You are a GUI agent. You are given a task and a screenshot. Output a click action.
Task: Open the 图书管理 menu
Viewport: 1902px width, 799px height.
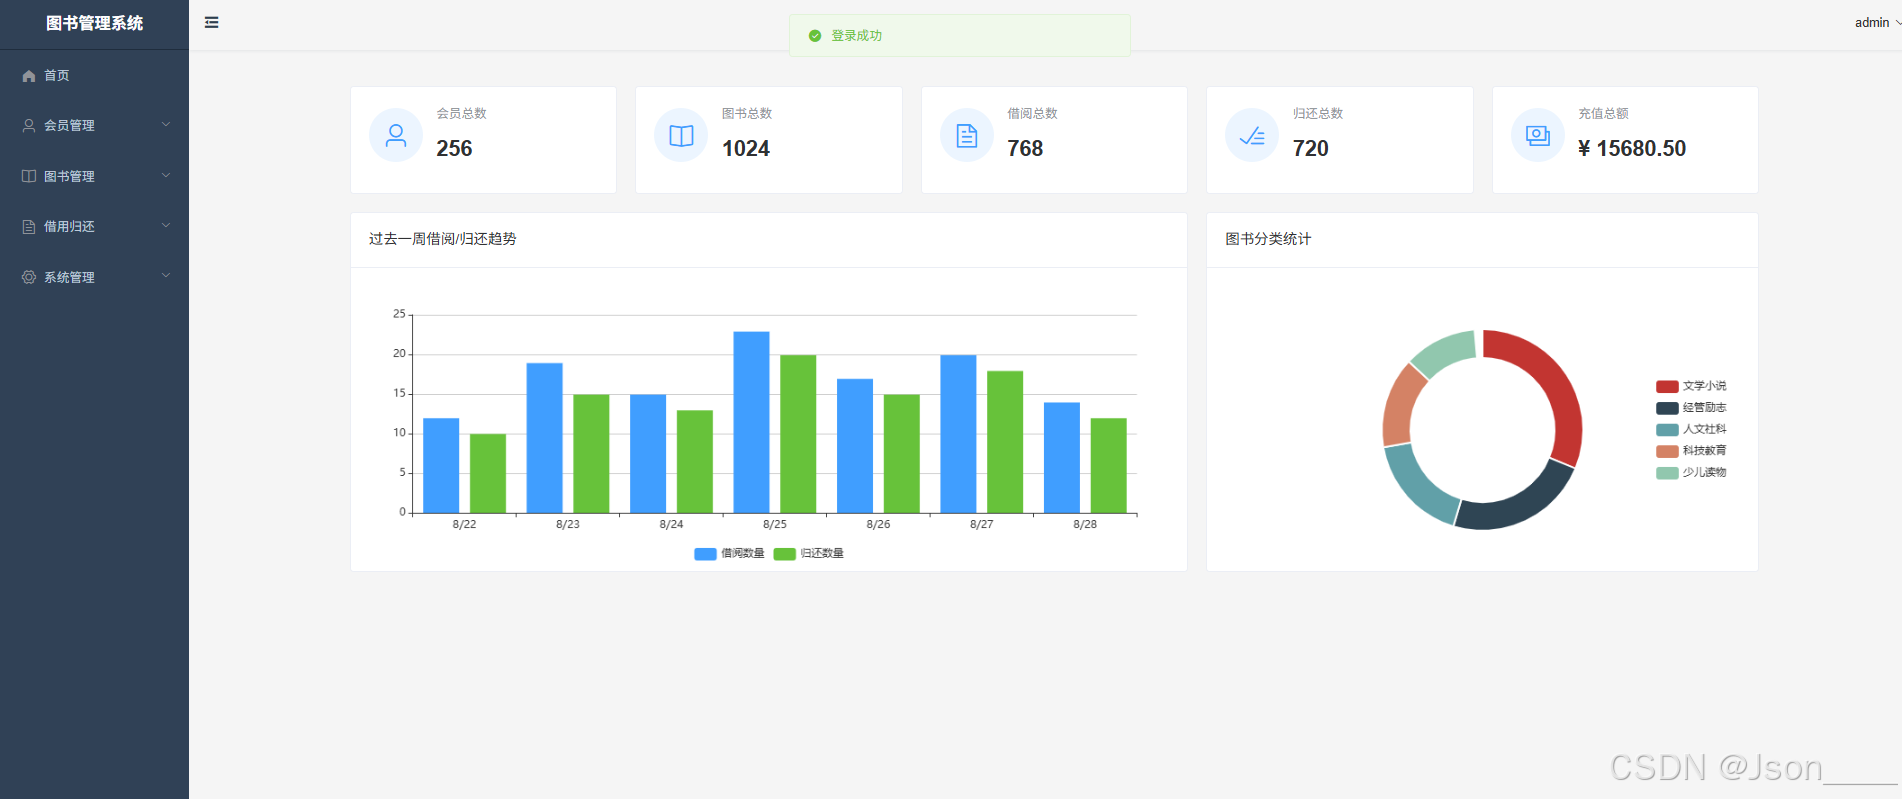[x=94, y=176]
